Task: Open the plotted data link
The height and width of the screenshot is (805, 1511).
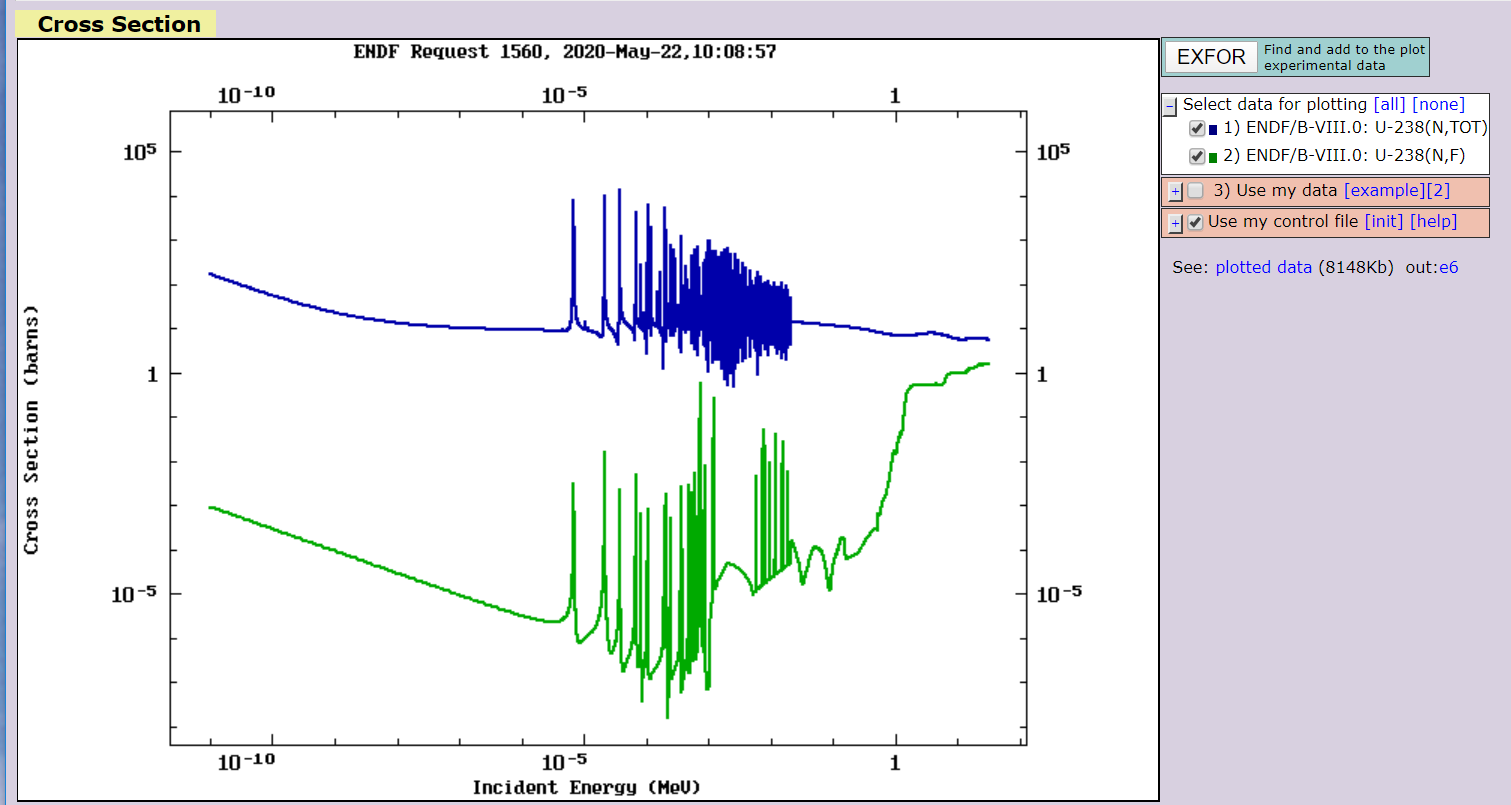Action: coord(1264,267)
